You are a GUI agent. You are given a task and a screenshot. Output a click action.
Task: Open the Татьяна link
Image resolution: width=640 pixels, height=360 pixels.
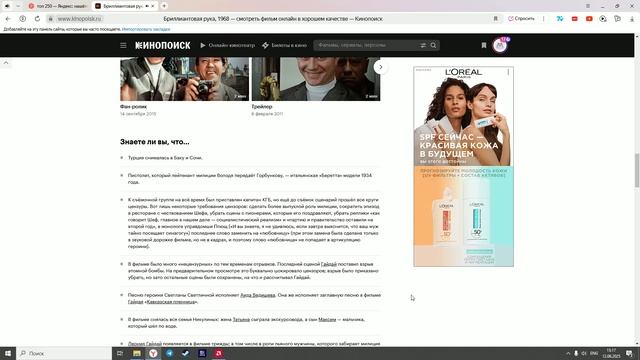point(241,320)
